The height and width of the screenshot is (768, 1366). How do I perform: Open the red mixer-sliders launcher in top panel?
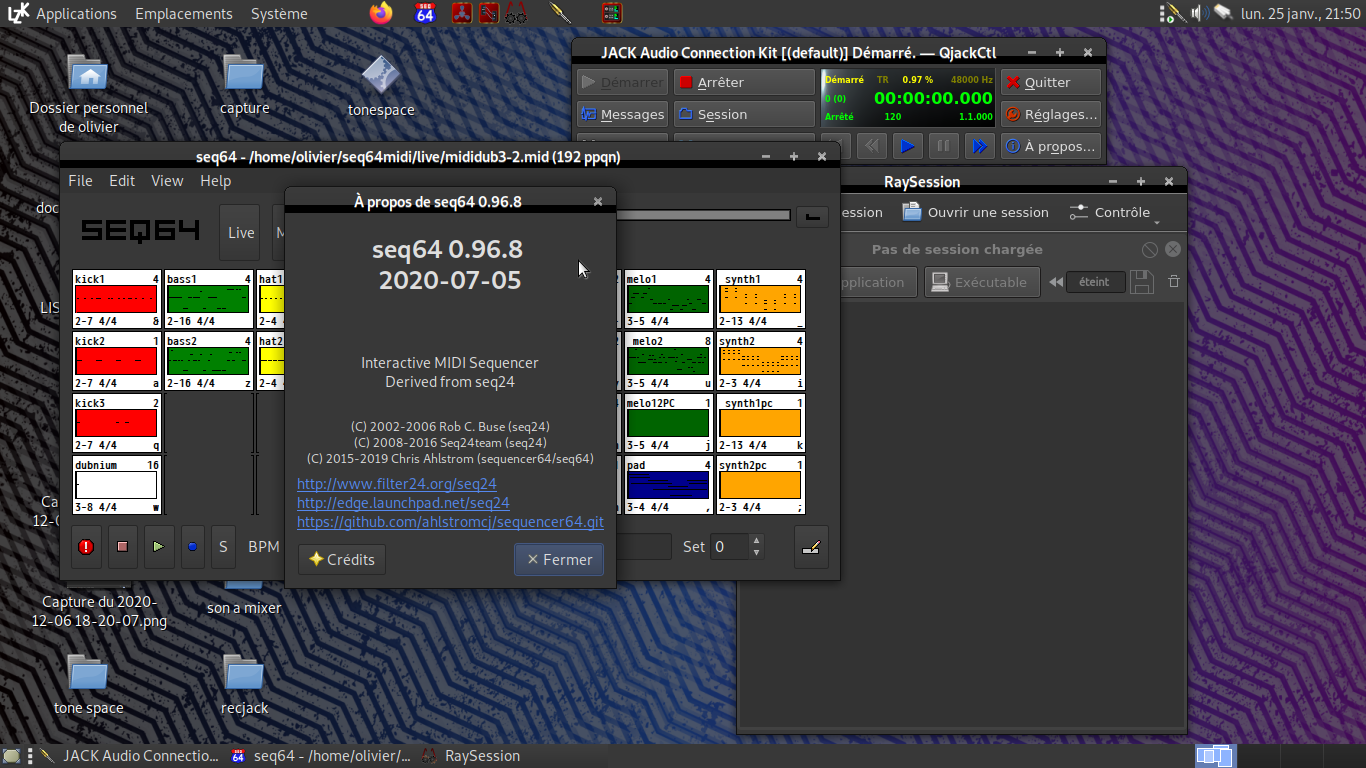click(611, 13)
